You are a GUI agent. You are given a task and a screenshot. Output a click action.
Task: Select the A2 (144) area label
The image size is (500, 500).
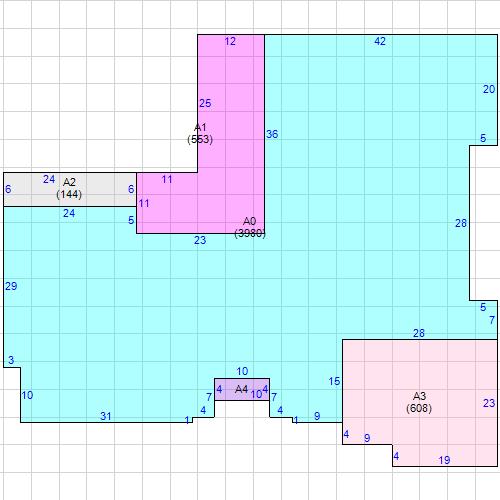pos(69,188)
